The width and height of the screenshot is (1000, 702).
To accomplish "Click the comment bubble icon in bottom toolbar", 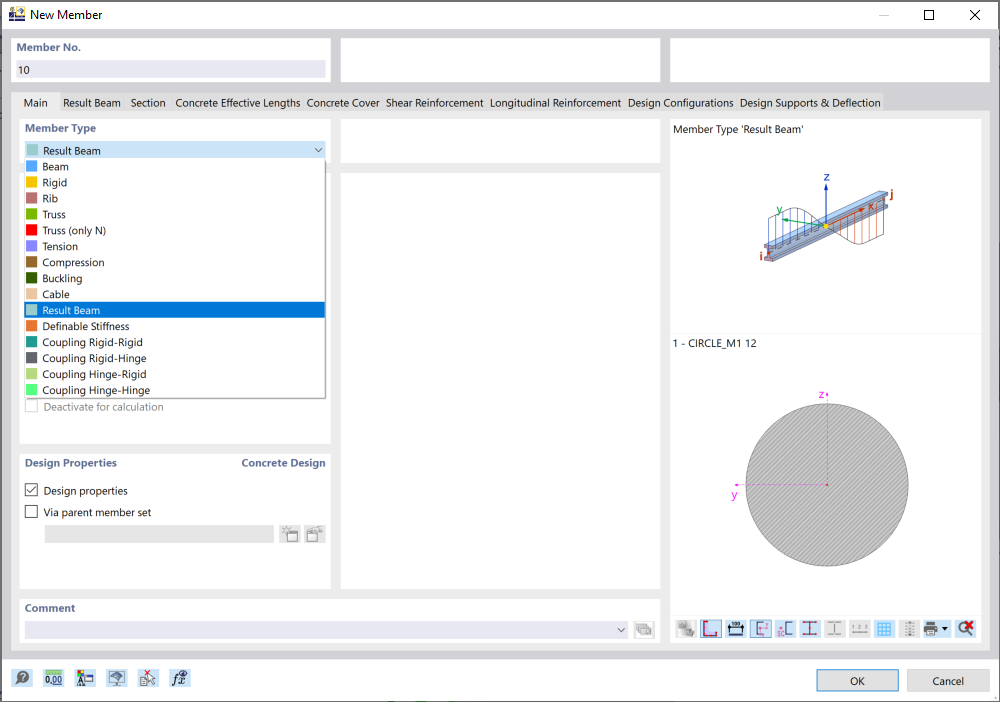I will [22, 678].
